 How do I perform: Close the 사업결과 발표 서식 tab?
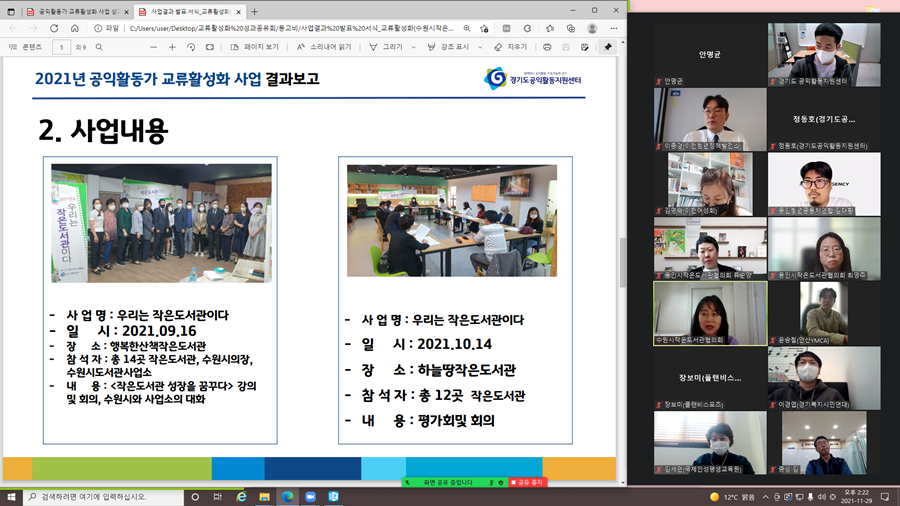(239, 11)
